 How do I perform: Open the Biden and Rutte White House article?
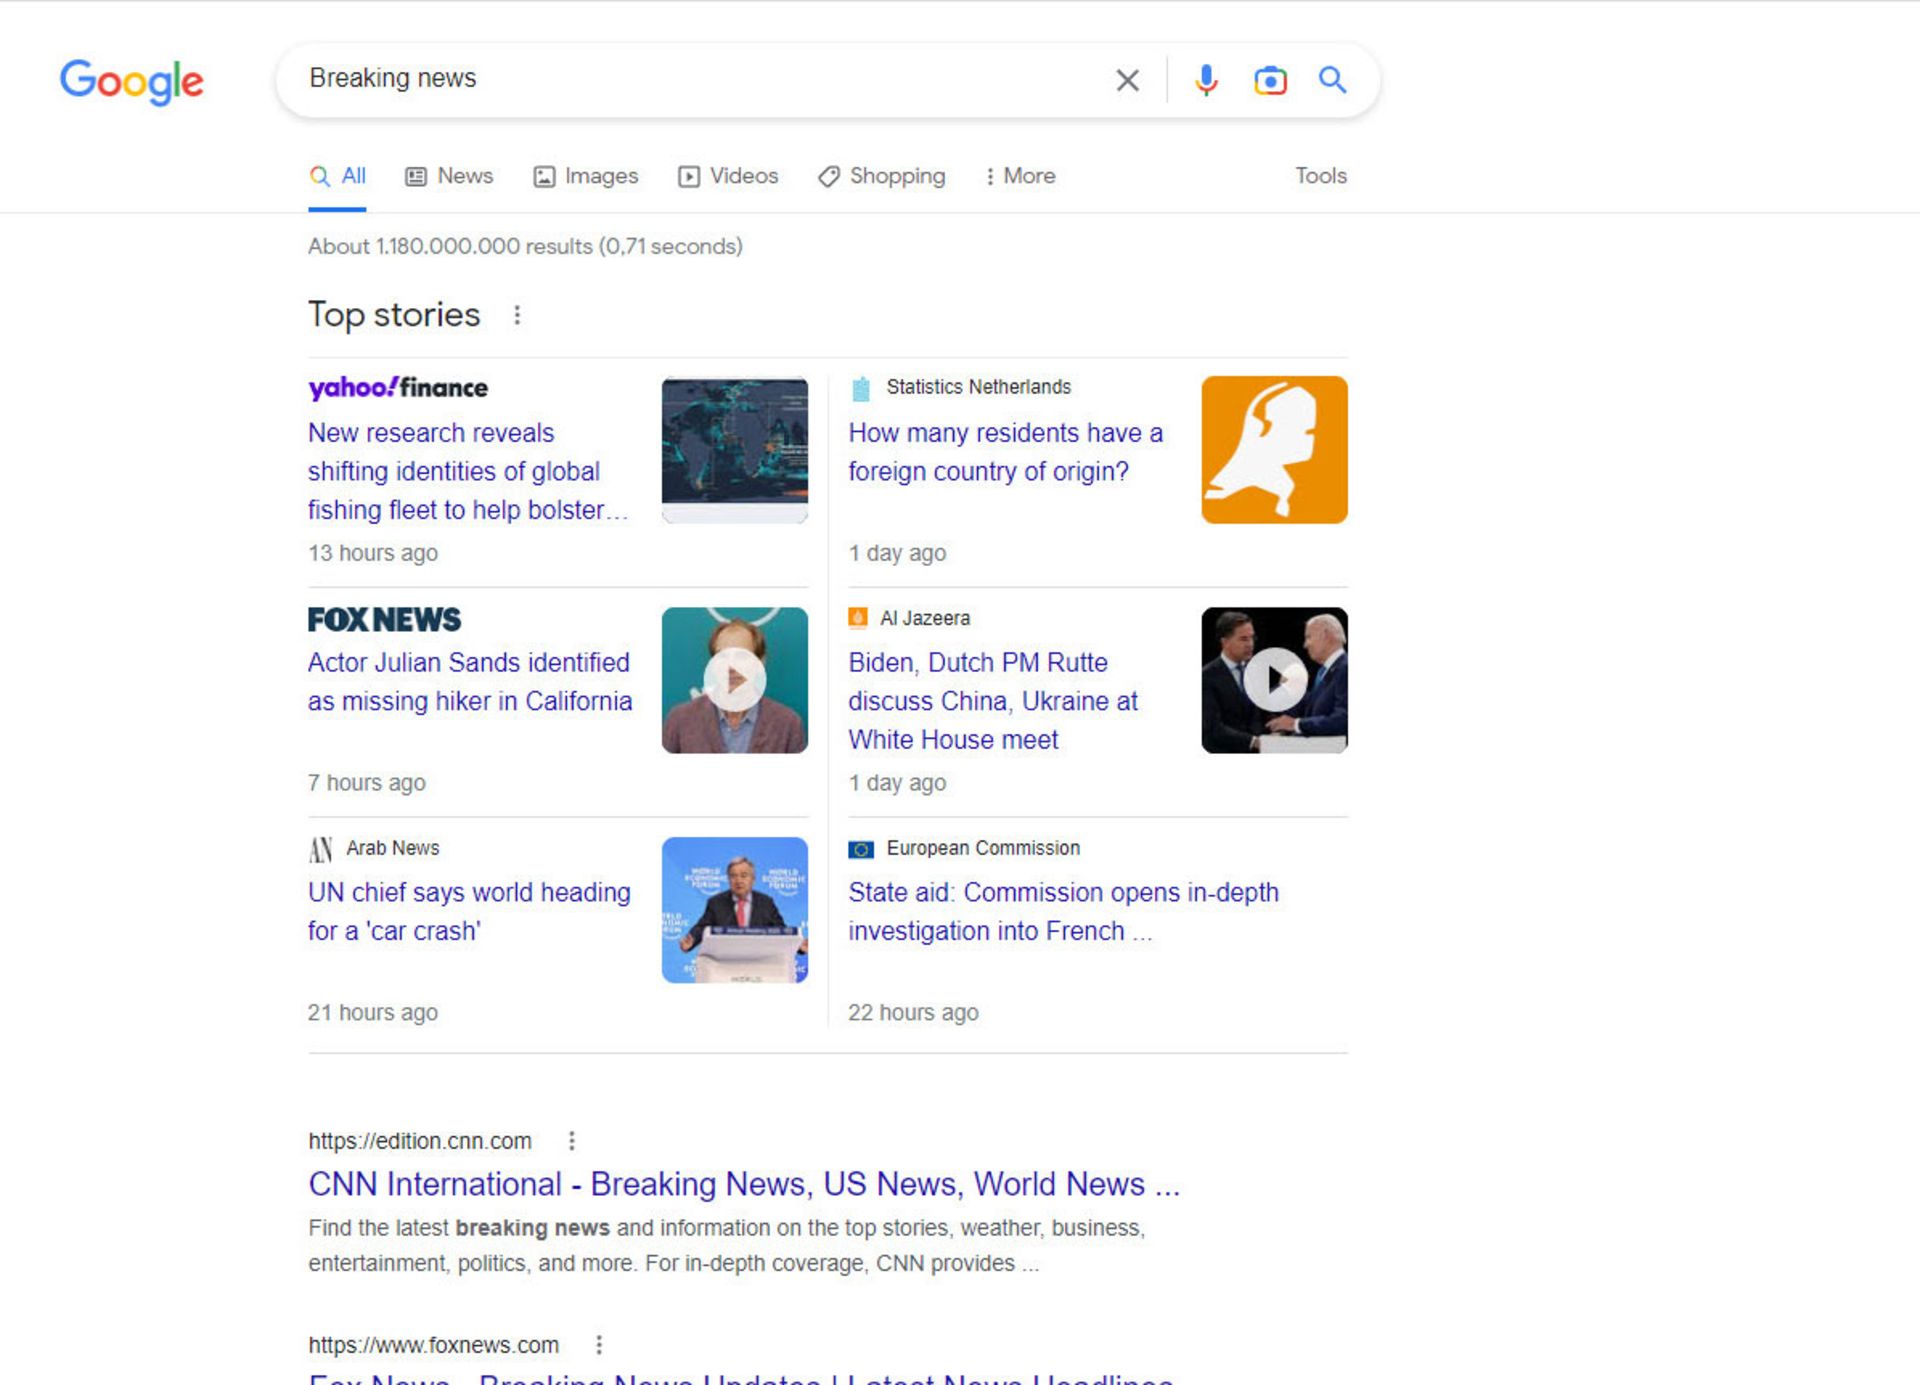click(993, 701)
